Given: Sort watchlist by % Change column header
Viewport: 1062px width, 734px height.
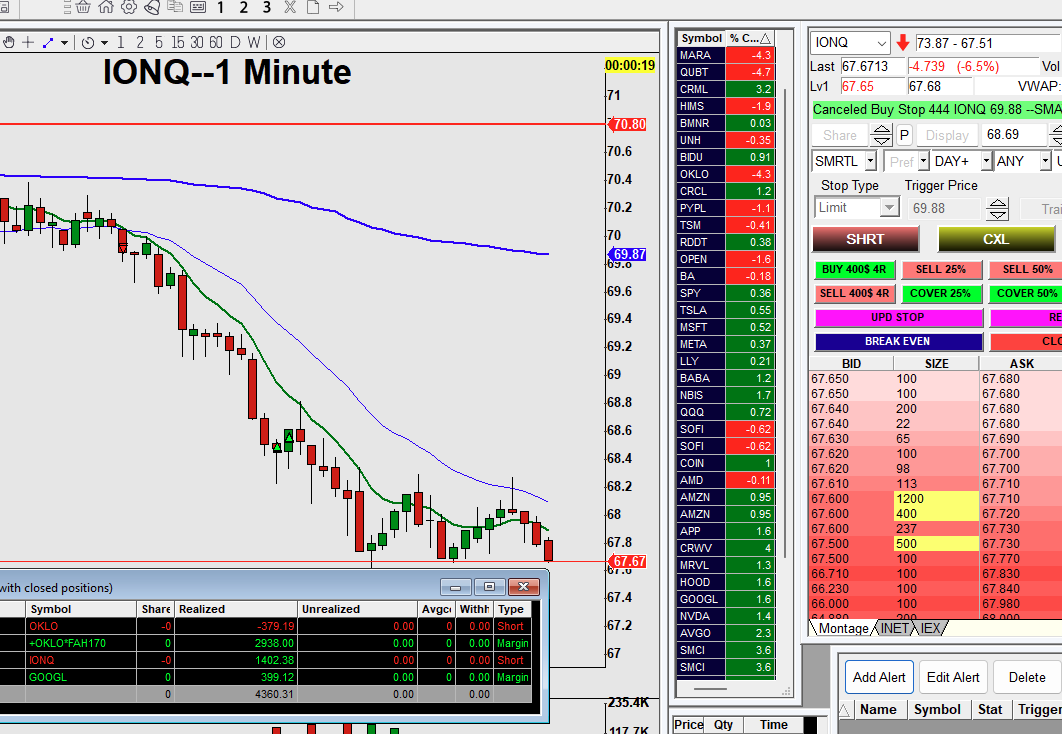Looking at the screenshot, I should coord(750,38).
